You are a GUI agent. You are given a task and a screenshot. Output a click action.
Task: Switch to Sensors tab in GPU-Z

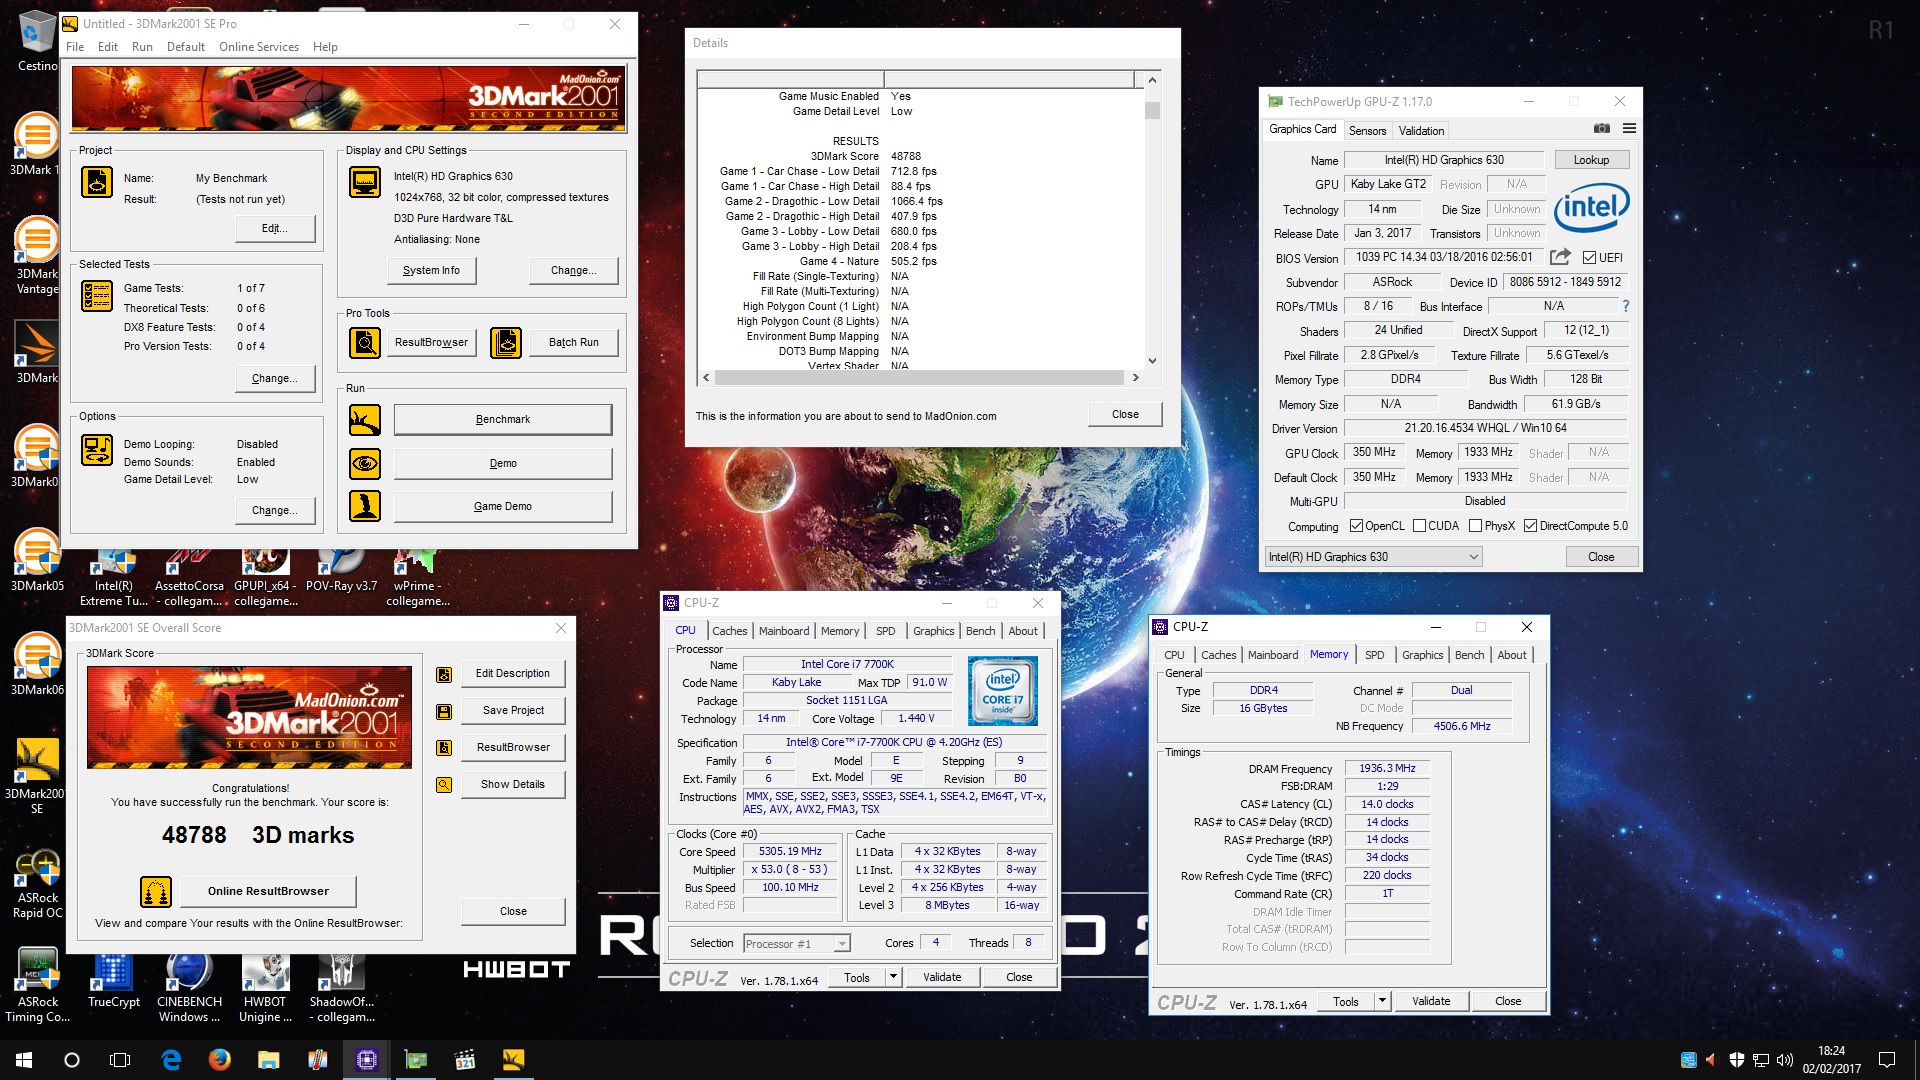1367,131
